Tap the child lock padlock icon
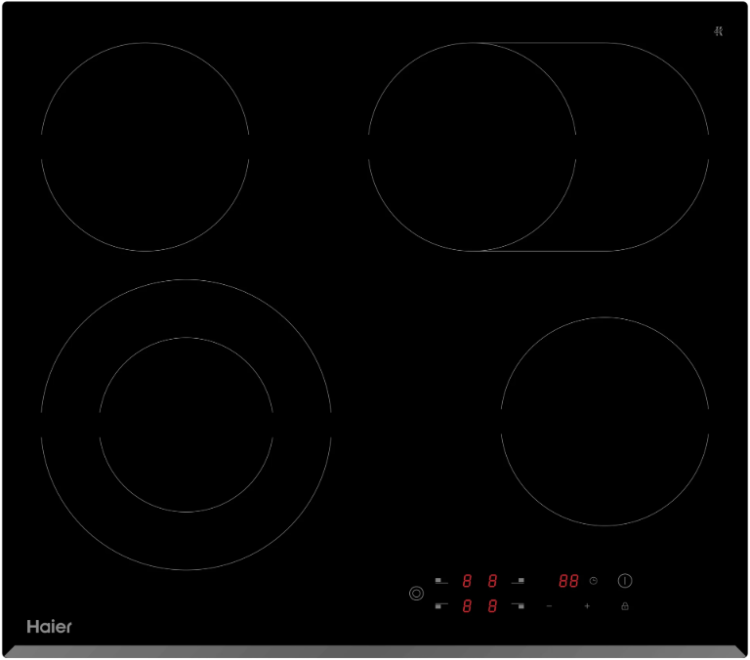Image resolution: width=750 pixels, height=660 pixels. coord(625,606)
